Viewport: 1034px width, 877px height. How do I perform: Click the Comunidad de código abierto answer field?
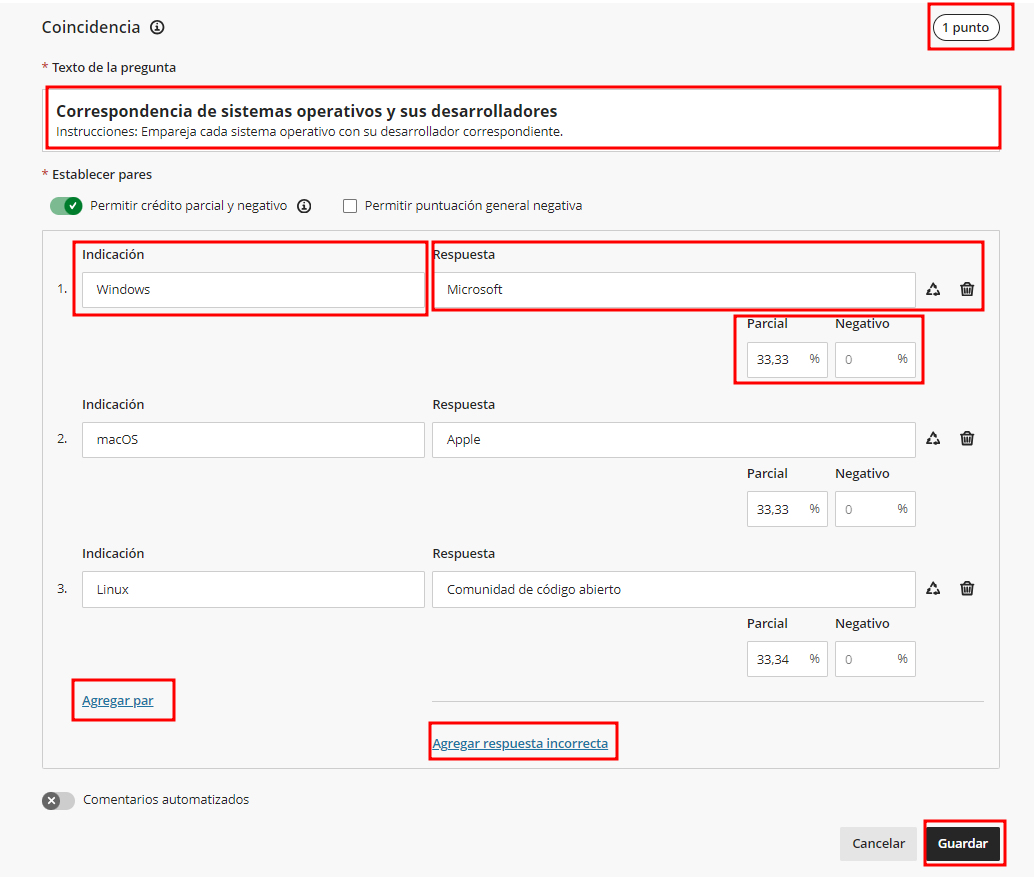(672, 589)
